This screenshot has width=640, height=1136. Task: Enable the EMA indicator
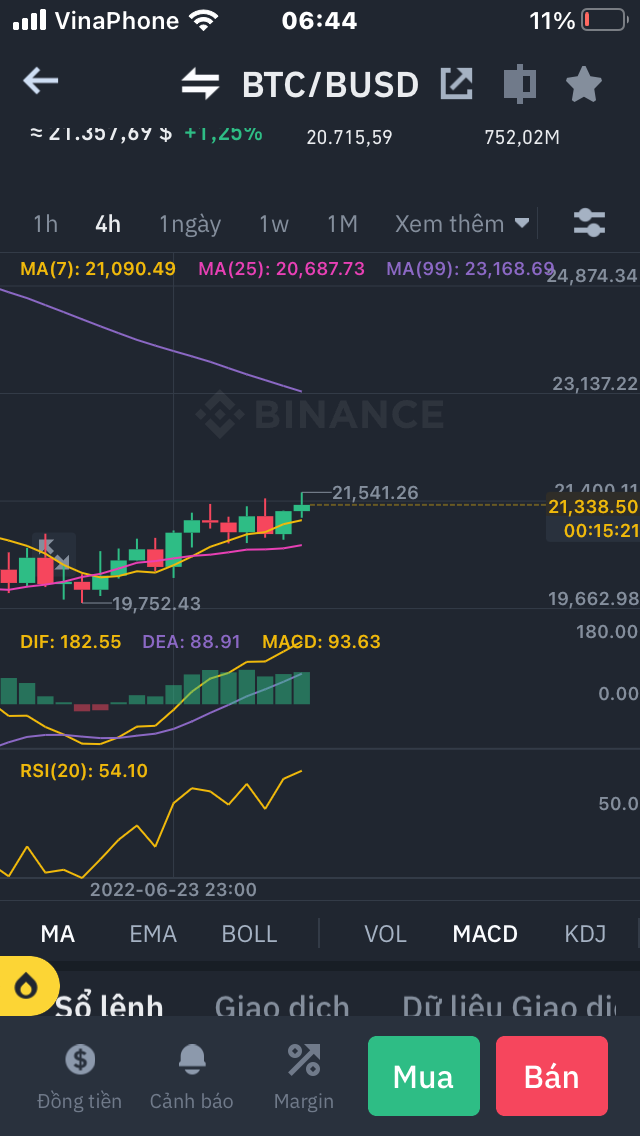point(153,934)
